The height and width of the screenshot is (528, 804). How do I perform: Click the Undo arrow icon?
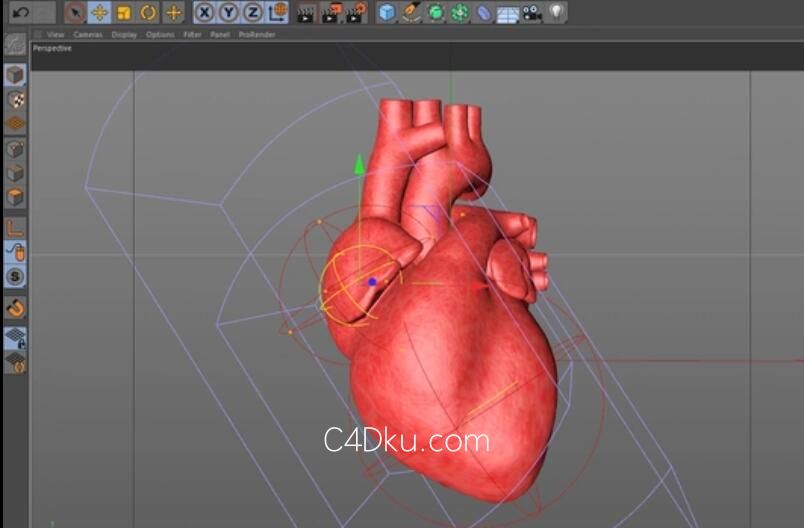[20, 13]
